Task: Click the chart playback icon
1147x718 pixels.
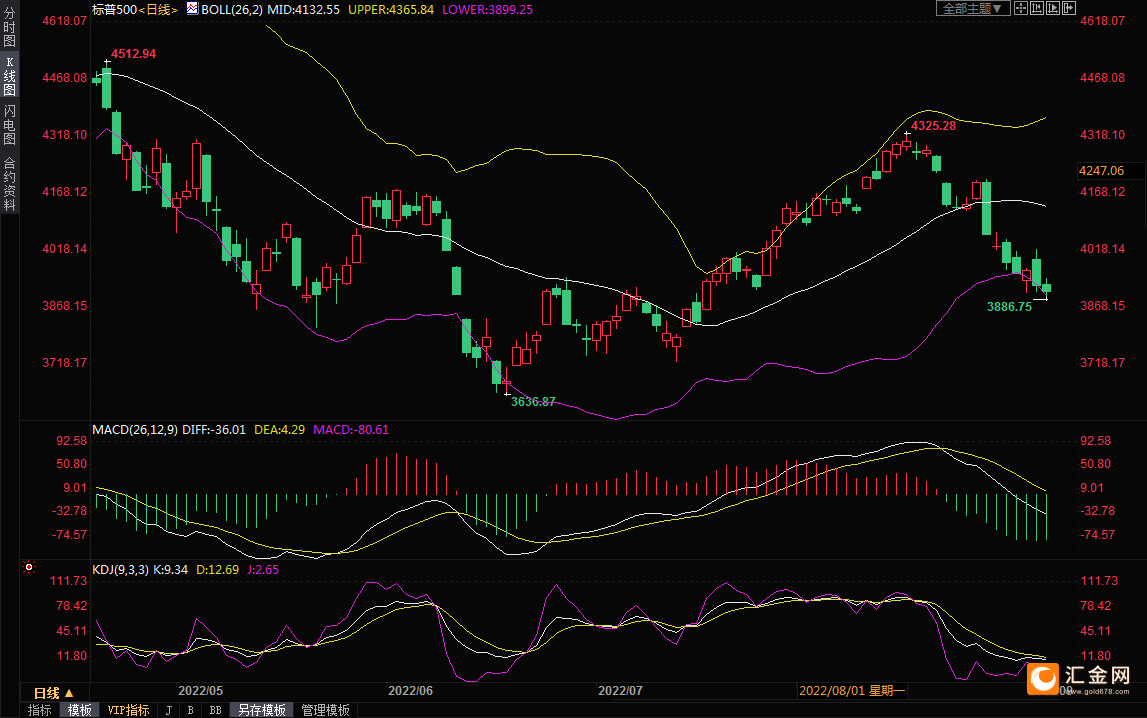Action: pos(1053,8)
